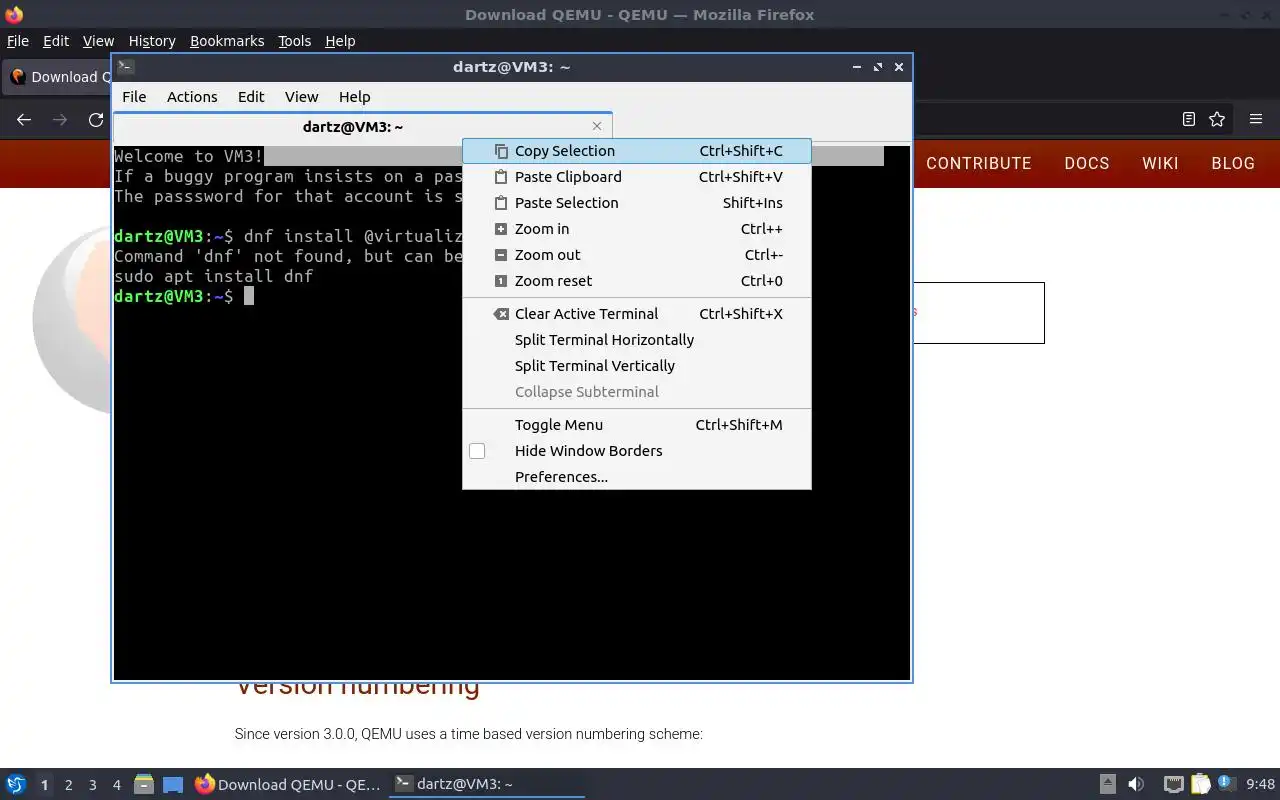Select Clear Active Terminal entry
Screen dimensions: 1280x800
click(636, 314)
